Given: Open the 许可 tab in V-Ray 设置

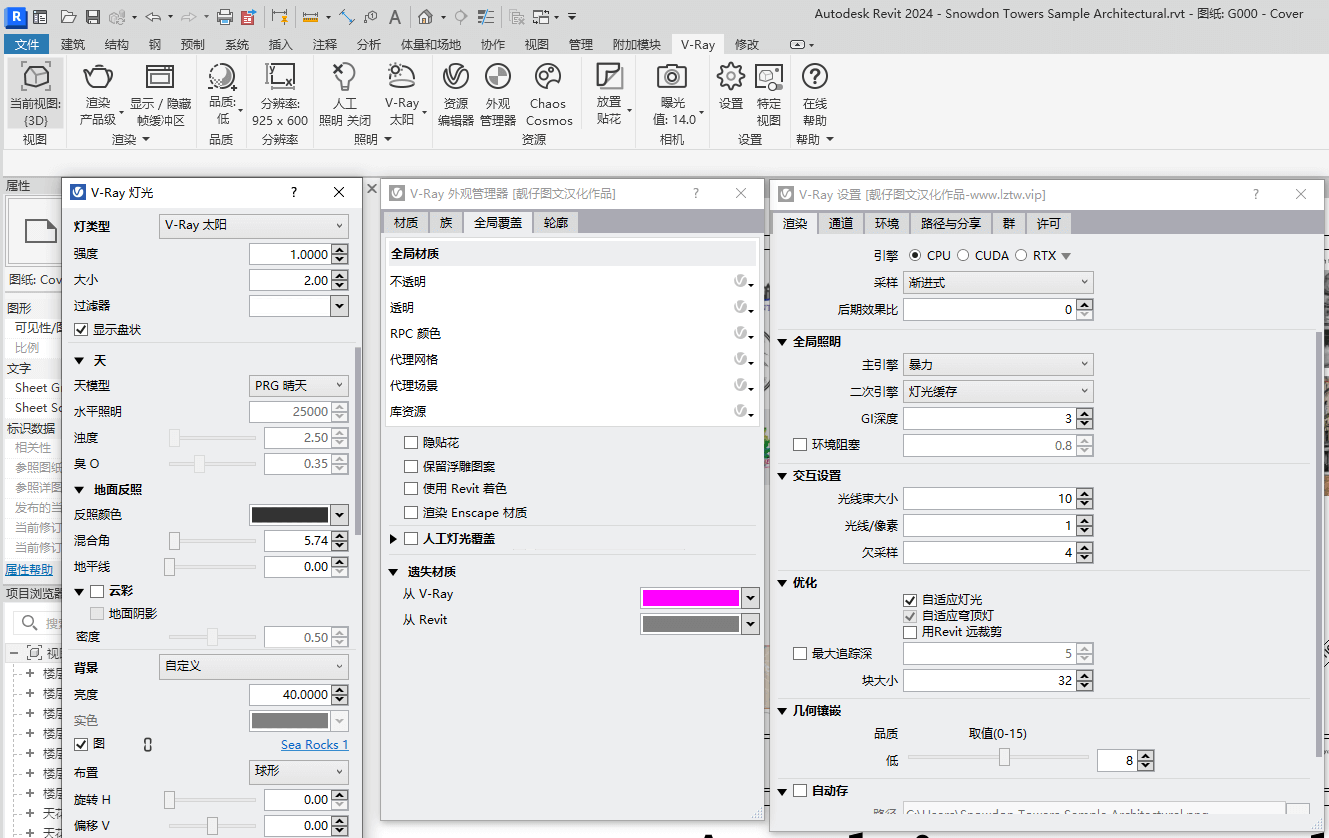Looking at the screenshot, I should pos(1048,223).
